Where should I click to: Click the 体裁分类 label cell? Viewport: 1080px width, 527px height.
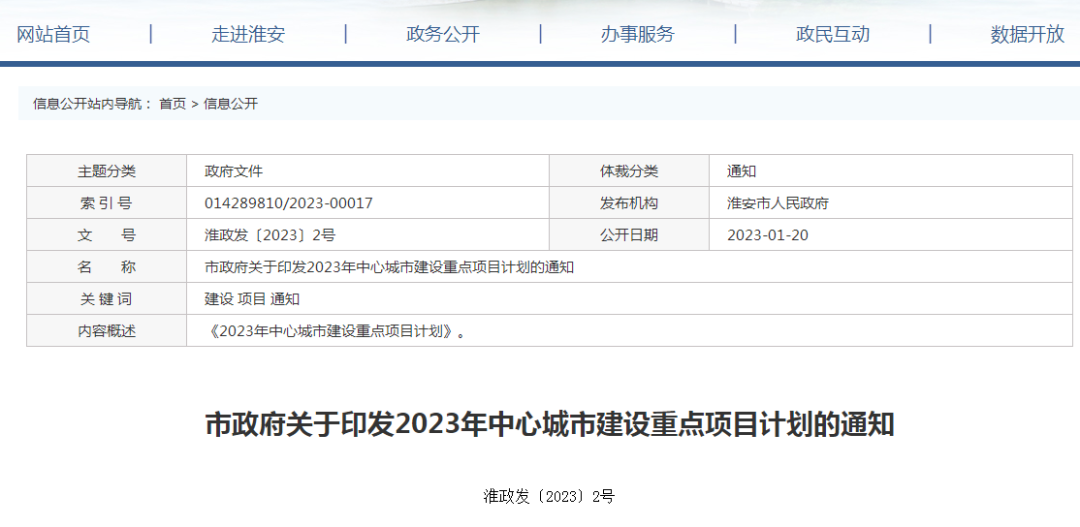click(x=629, y=171)
